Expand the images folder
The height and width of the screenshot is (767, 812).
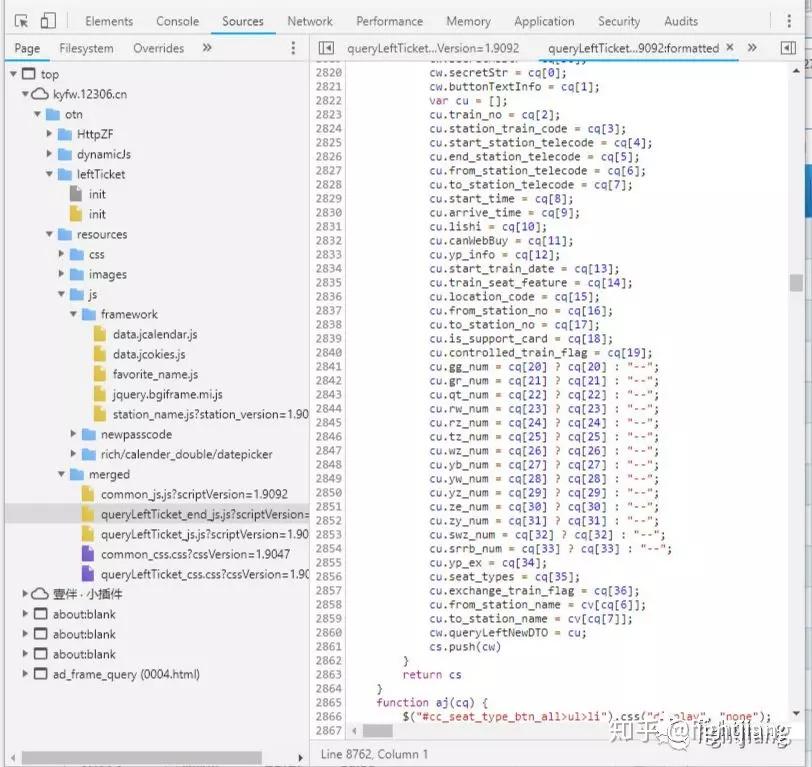[61, 274]
